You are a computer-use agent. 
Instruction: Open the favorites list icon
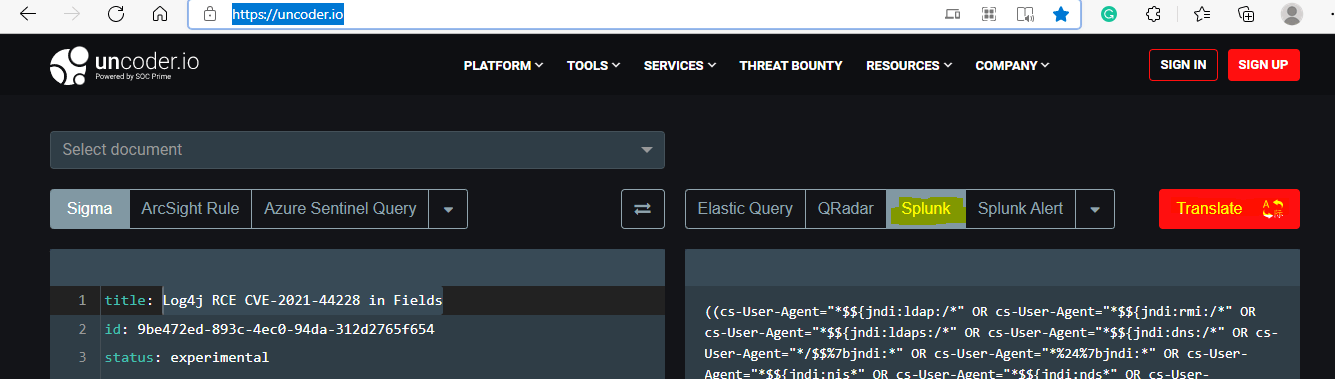click(x=1201, y=15)
